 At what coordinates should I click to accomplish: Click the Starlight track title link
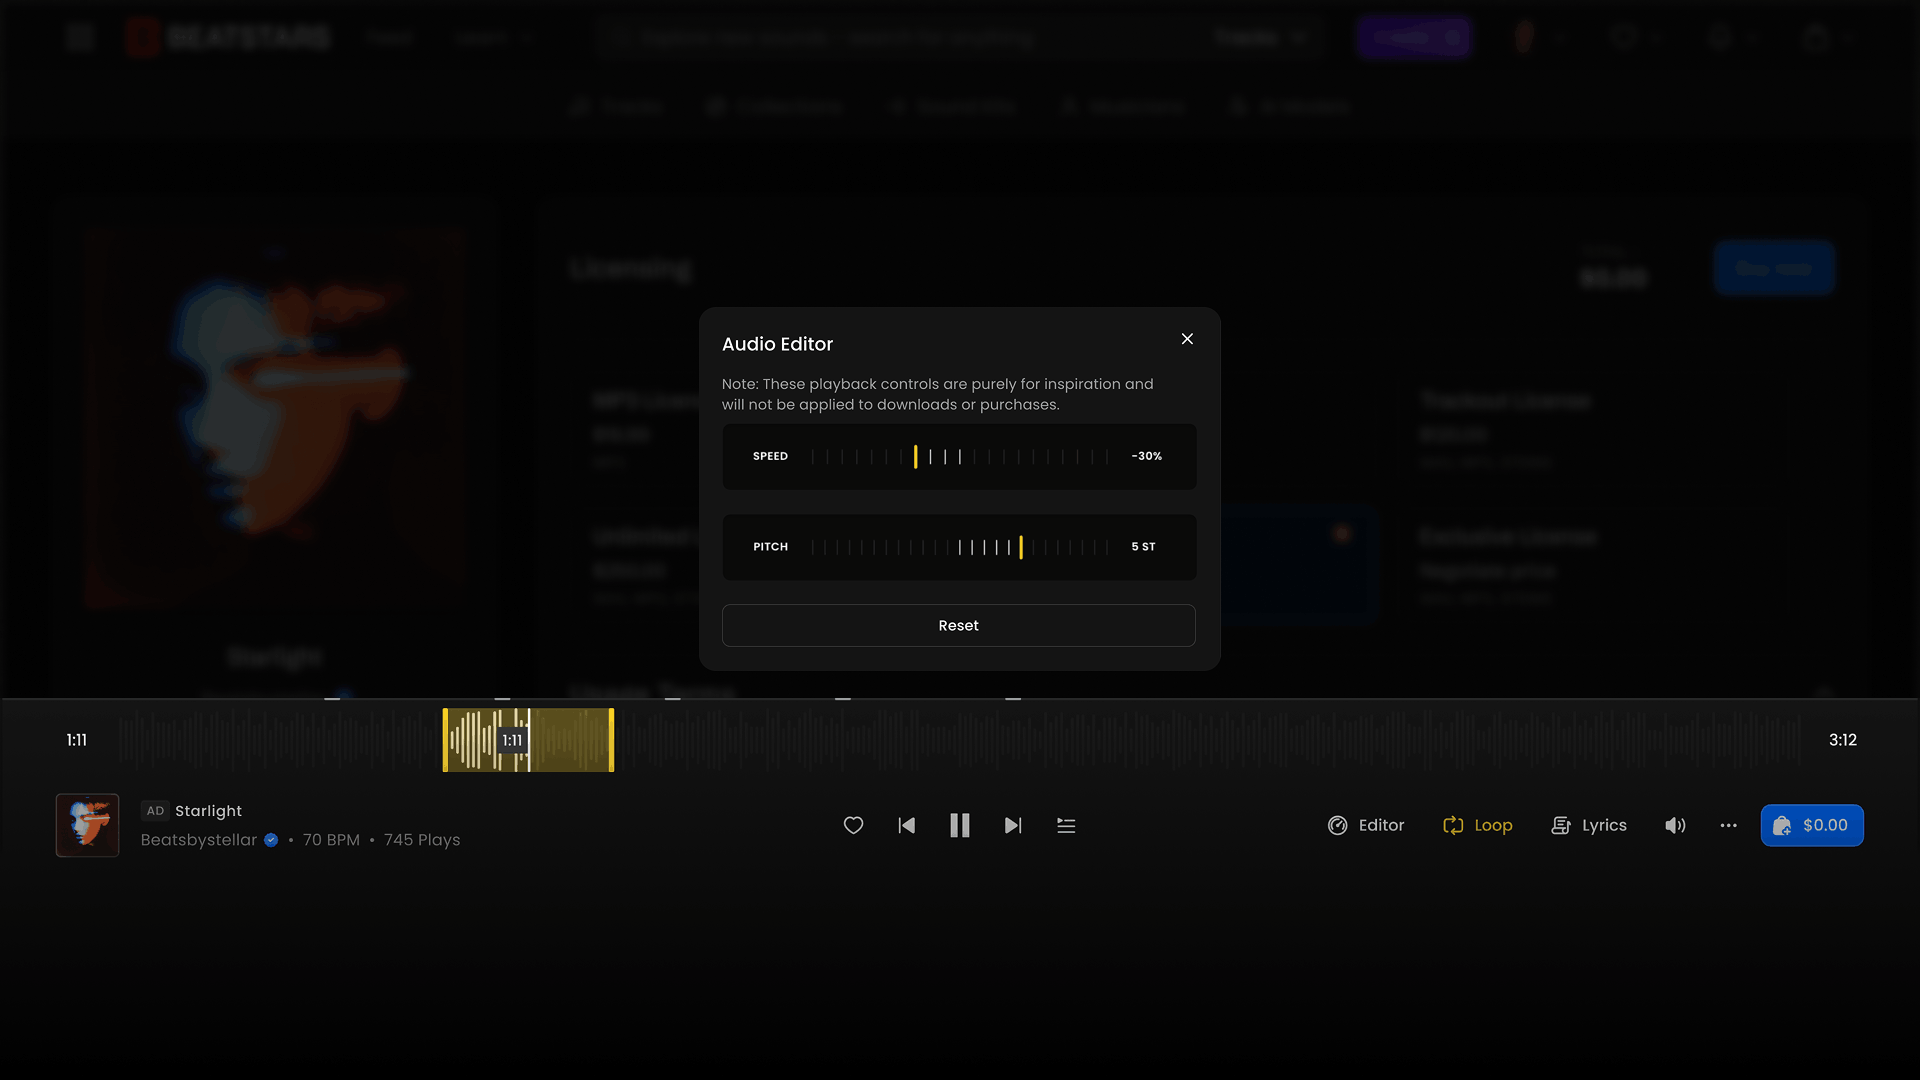[208, 811]
